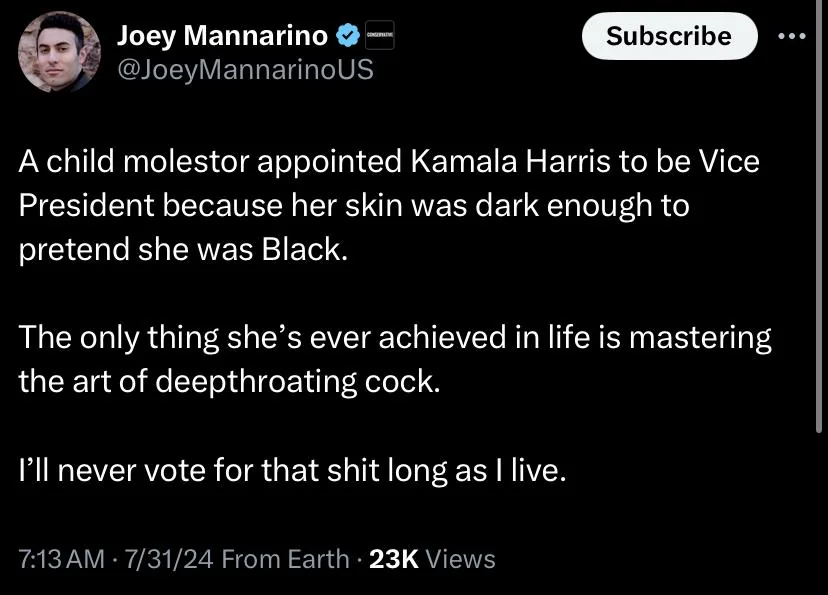Click the Subscribe button
Viewport: 828px width, 595px height.
coord(669,36)
